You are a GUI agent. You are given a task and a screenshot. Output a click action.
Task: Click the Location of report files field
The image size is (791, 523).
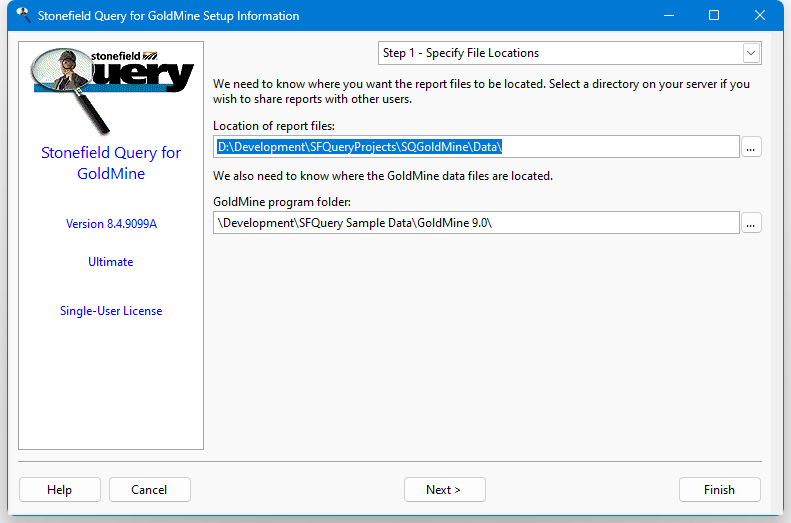[476, 147]
